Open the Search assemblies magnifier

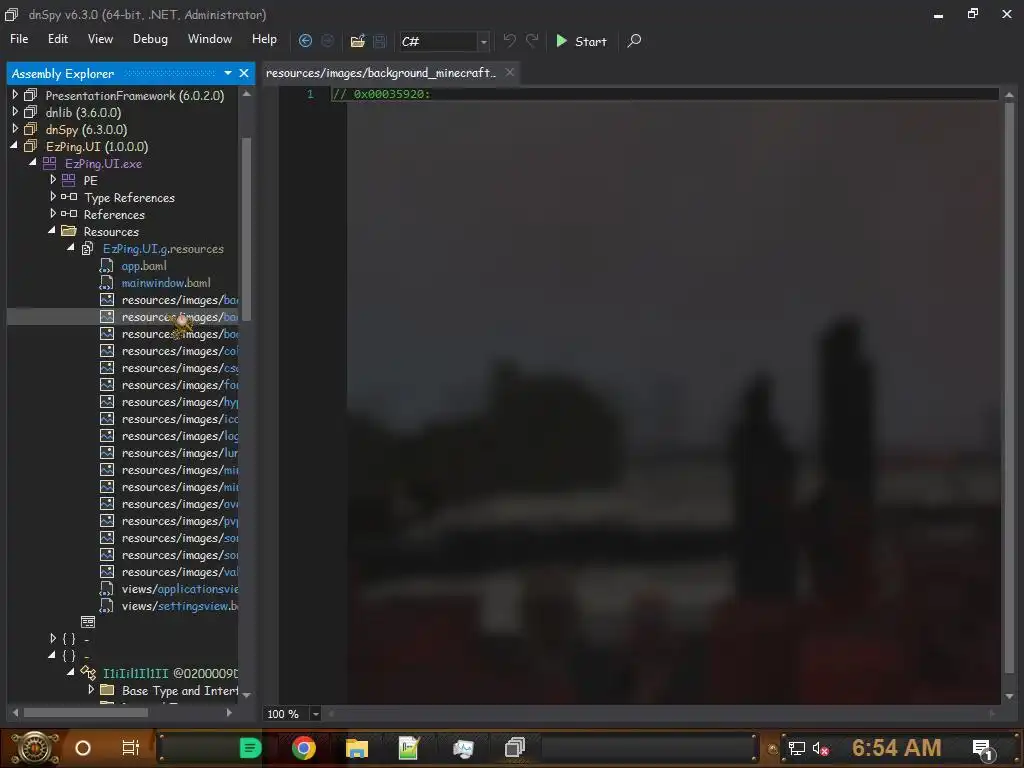[x=634, y=41]
